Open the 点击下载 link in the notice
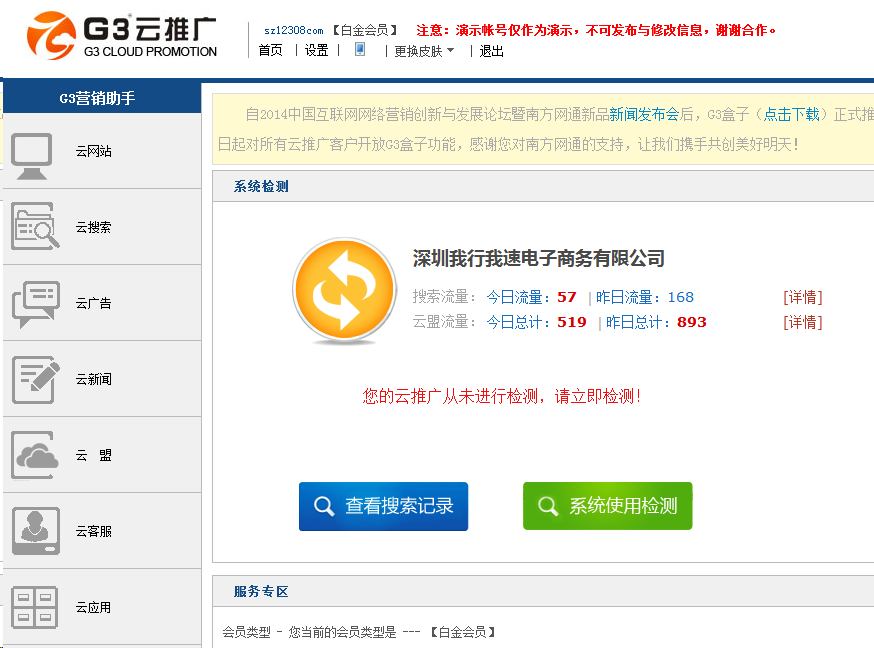 [791, 115]
